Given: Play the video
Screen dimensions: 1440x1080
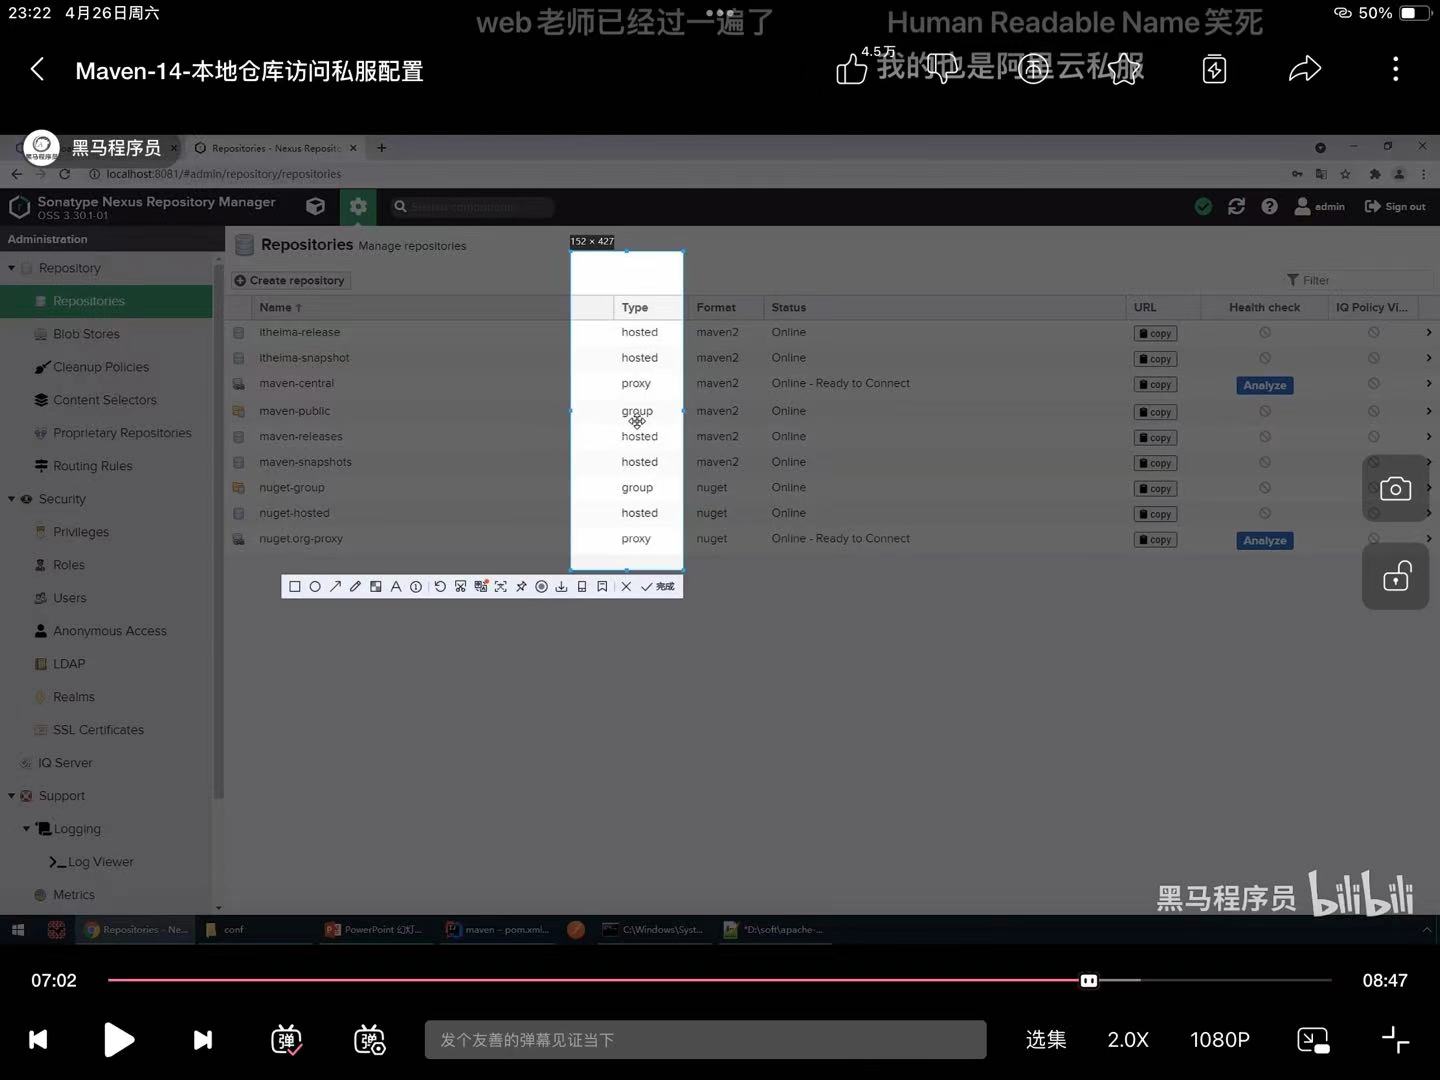Looking at the screenshot, I should click(x=119, y=1040).
